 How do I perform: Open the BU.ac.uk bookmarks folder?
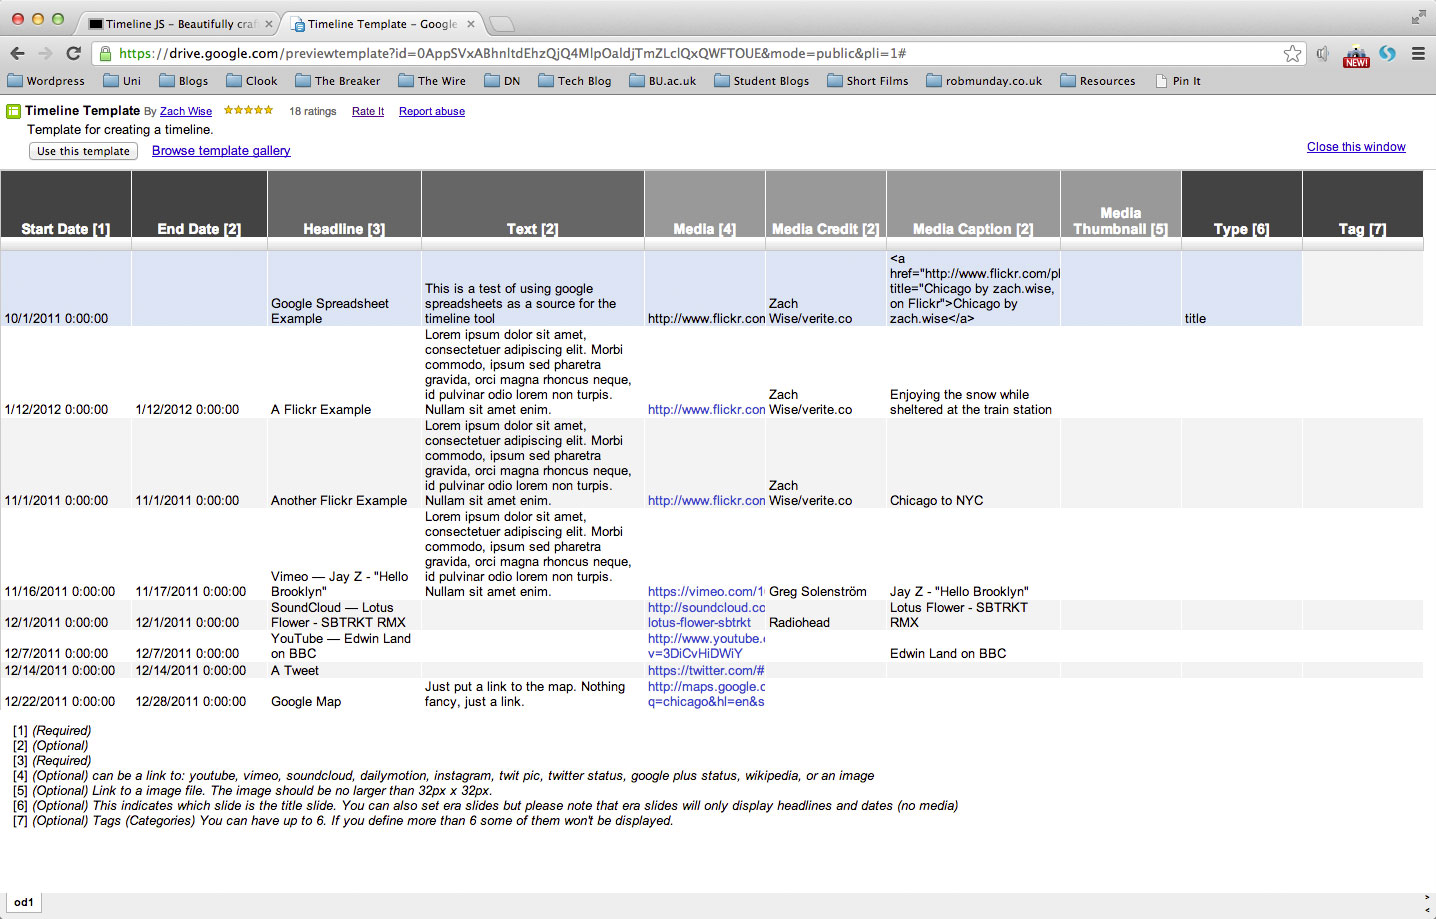click(x=662, y=81)
